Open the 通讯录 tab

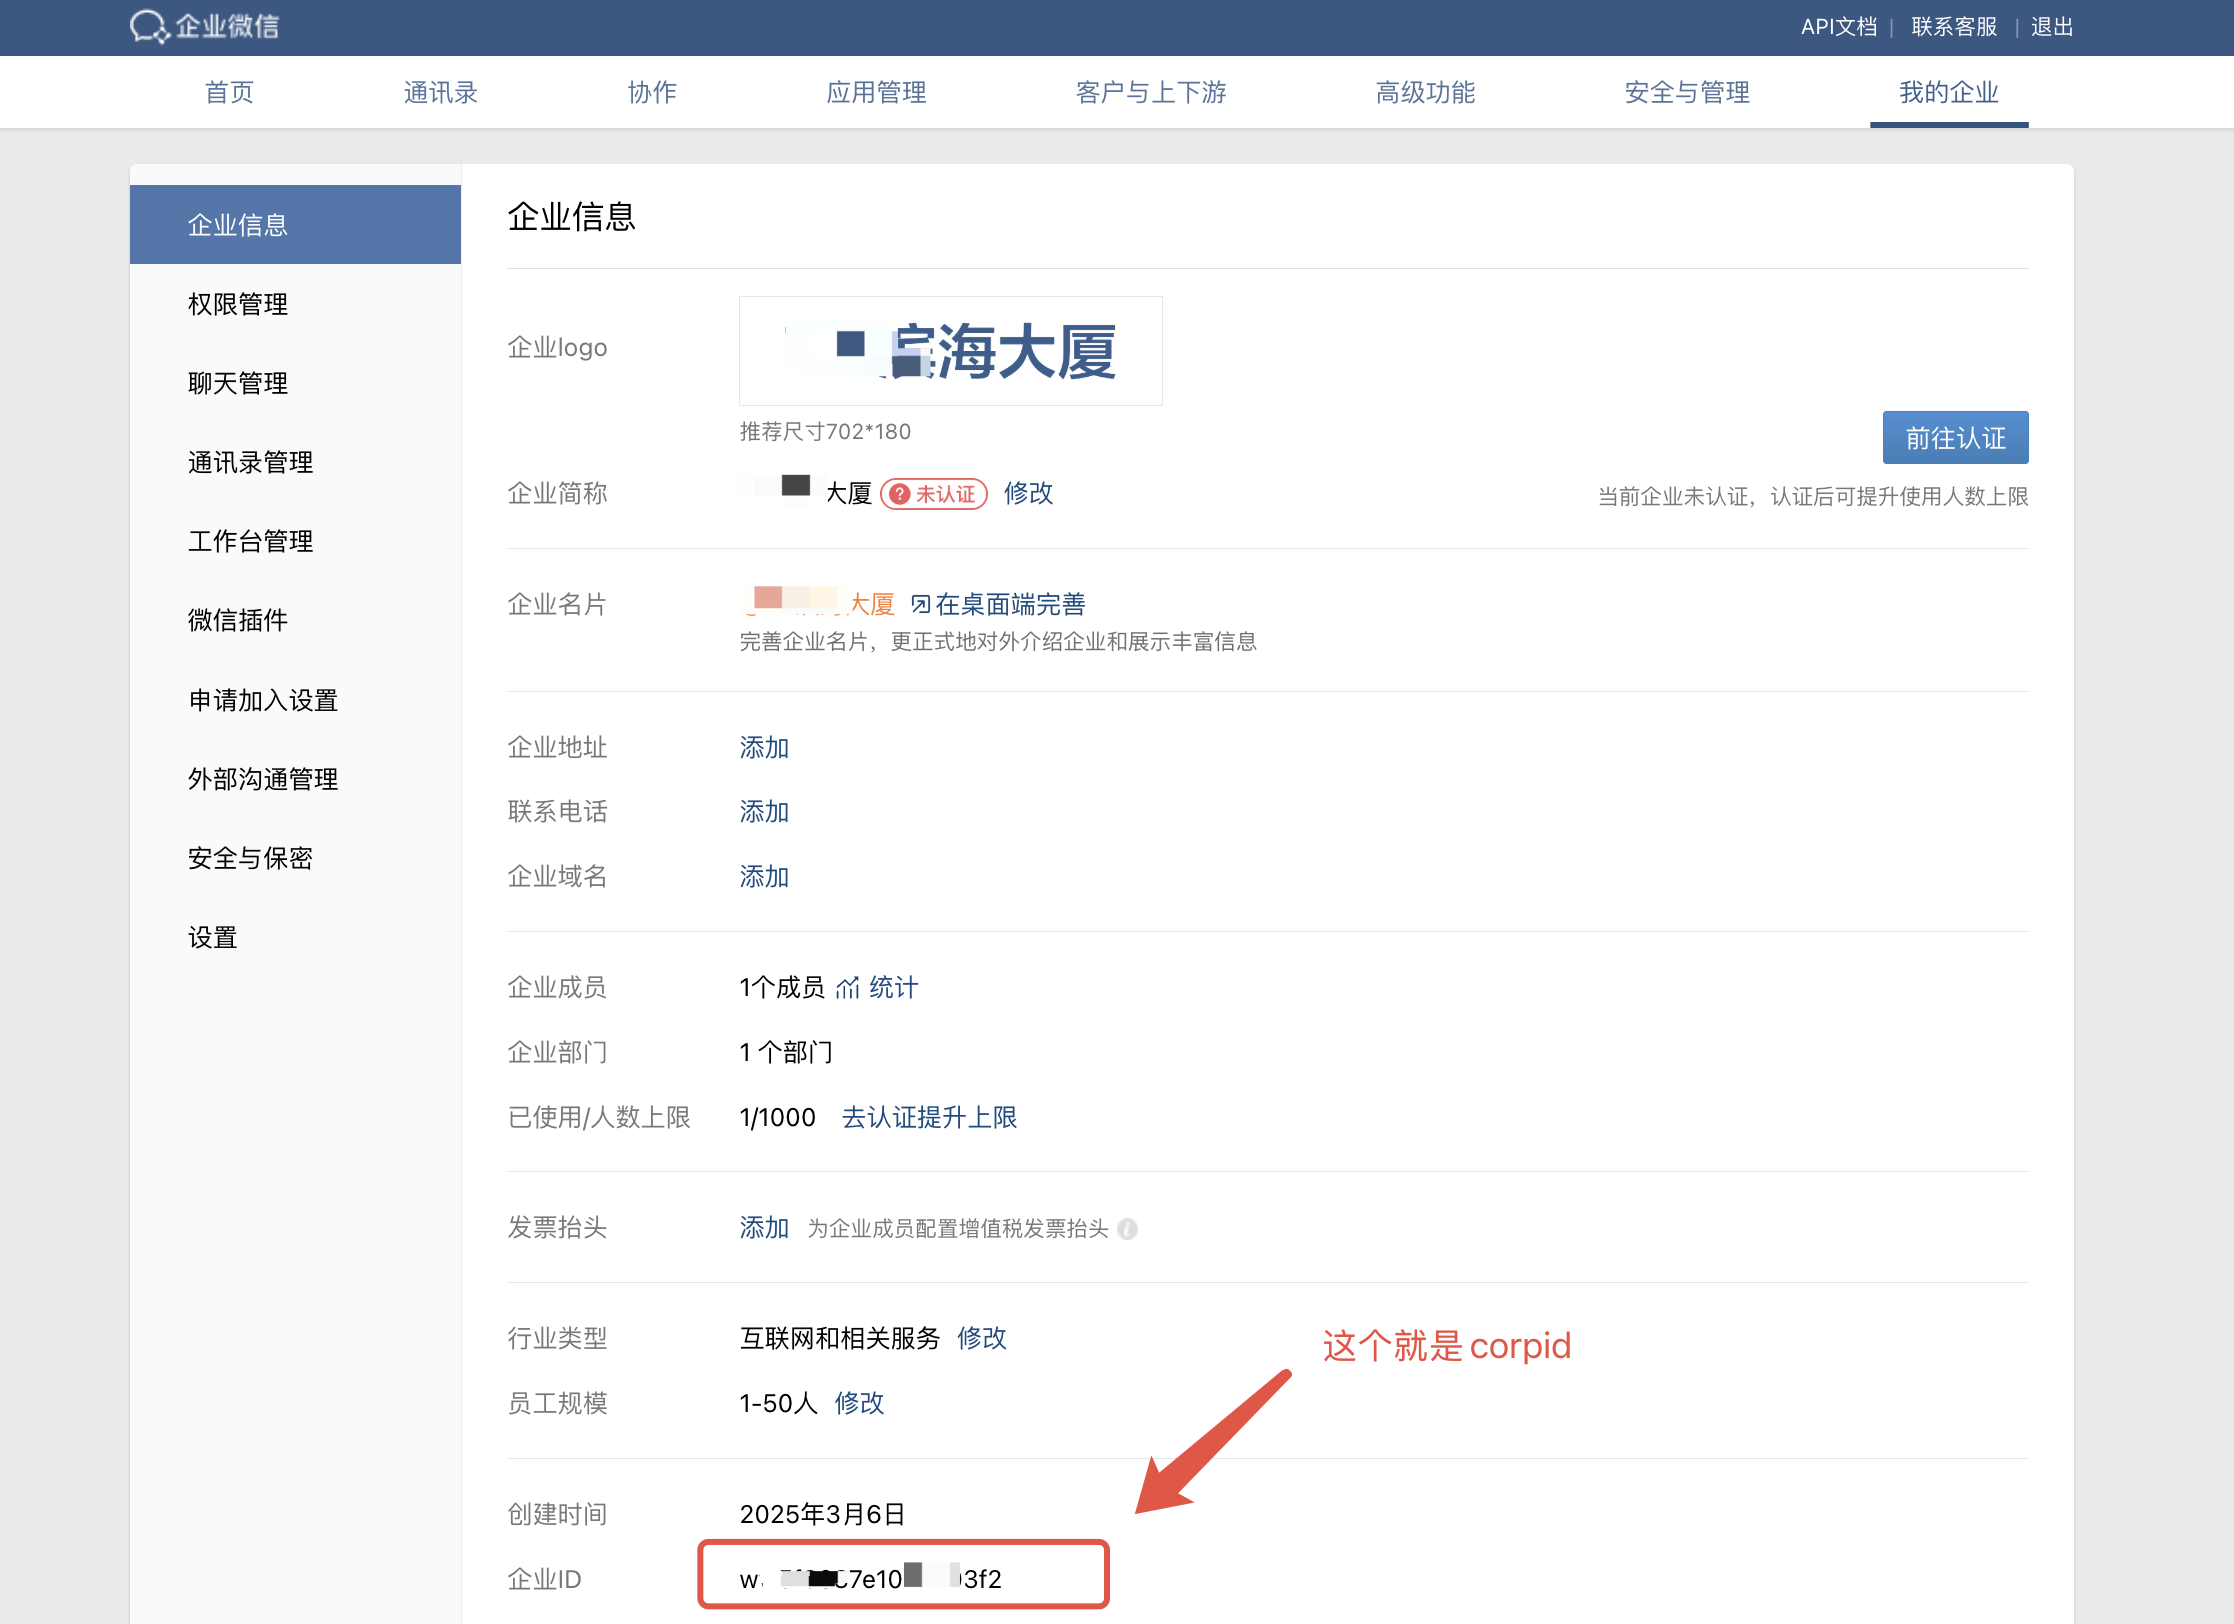440,92
